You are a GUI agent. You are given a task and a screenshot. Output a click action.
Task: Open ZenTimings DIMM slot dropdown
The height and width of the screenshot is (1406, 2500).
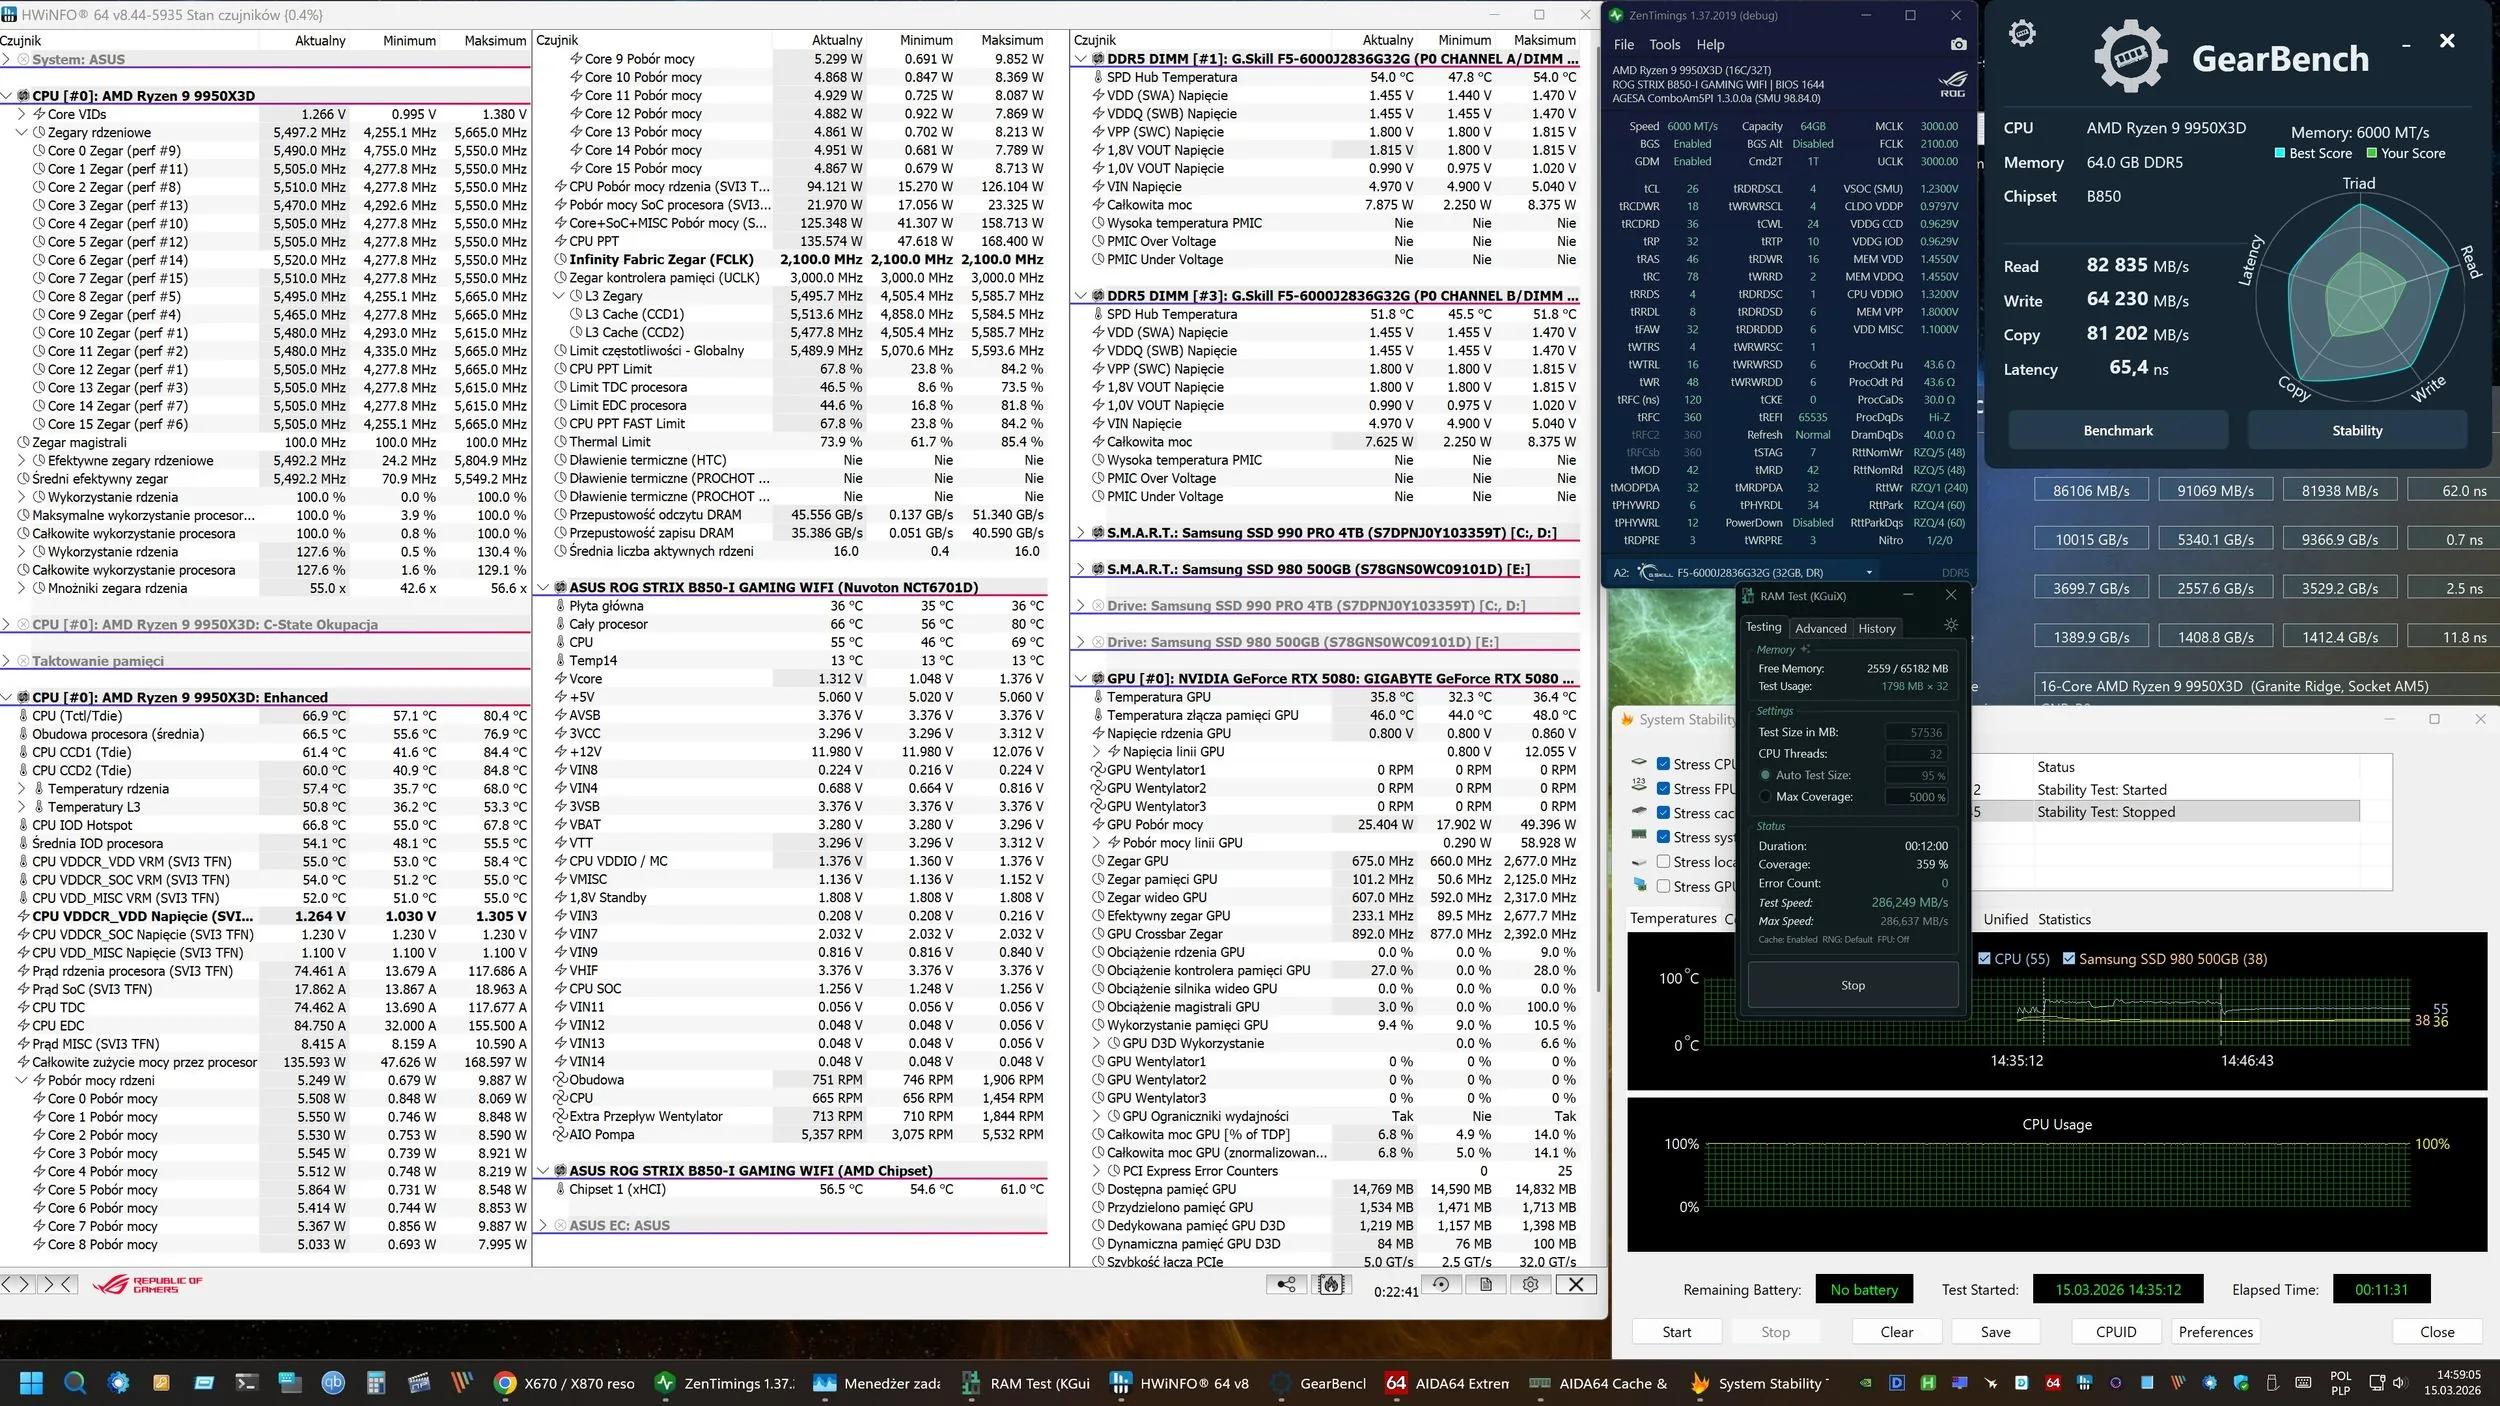coord(1868,573)
